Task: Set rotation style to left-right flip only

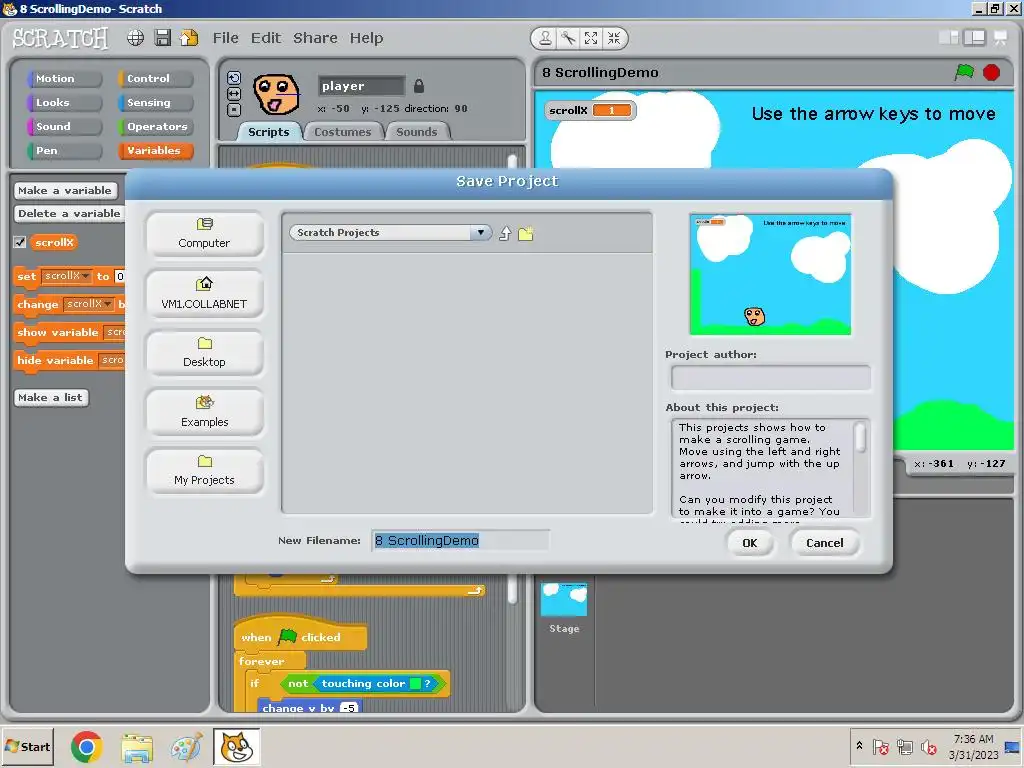Action: tap(234, 94)
